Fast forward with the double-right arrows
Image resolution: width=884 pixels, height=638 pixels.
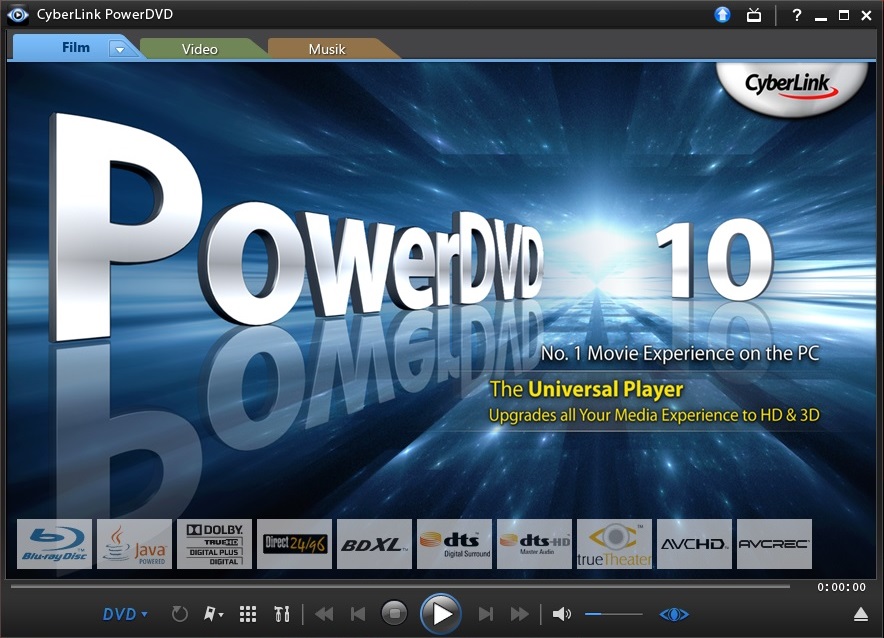(519, 614)
